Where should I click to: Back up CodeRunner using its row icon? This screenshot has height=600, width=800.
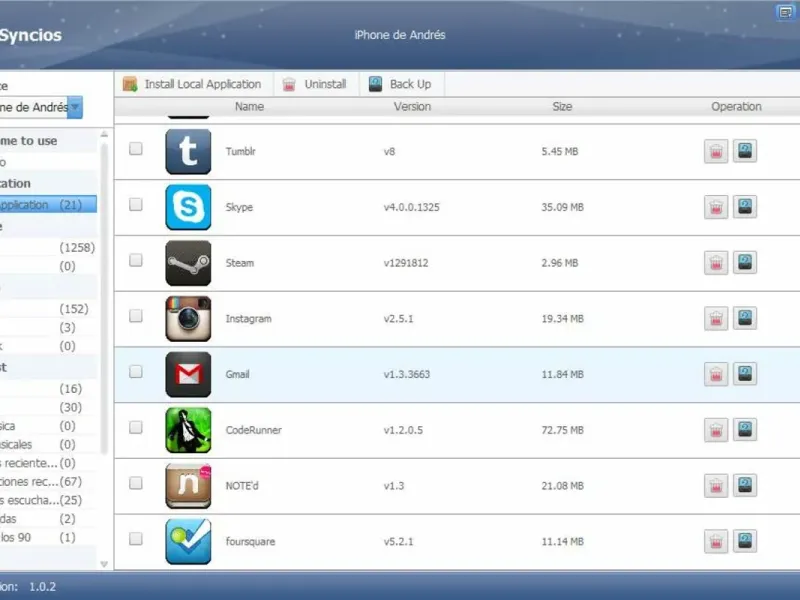point(745,430)
